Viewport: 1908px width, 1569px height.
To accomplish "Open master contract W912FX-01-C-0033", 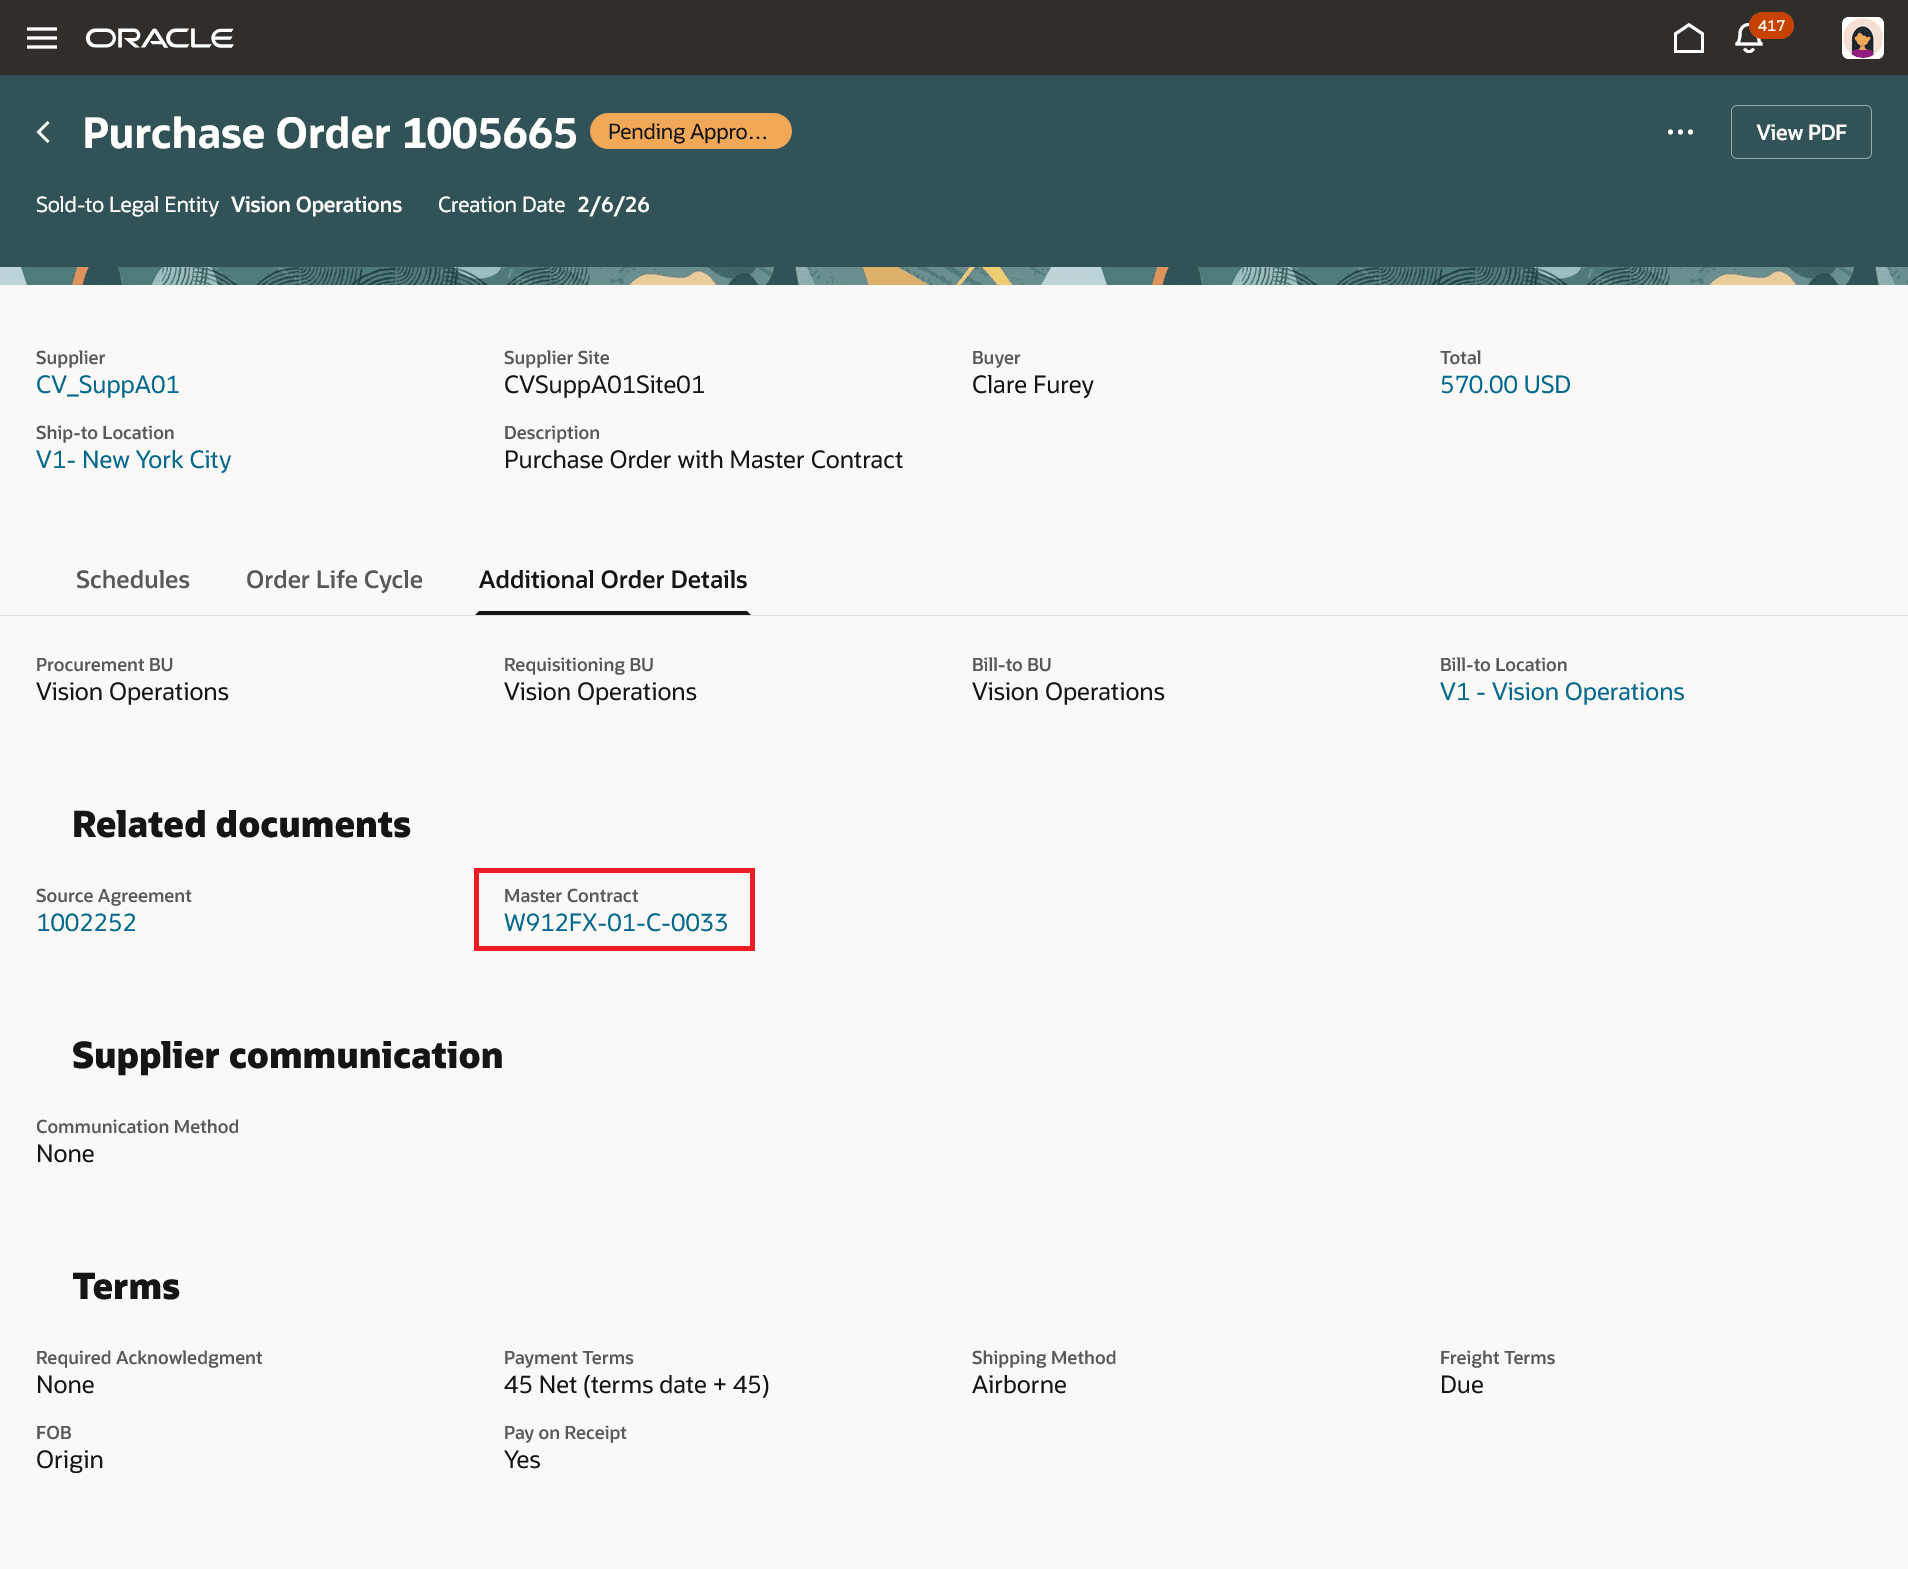I will coord(615,922).
